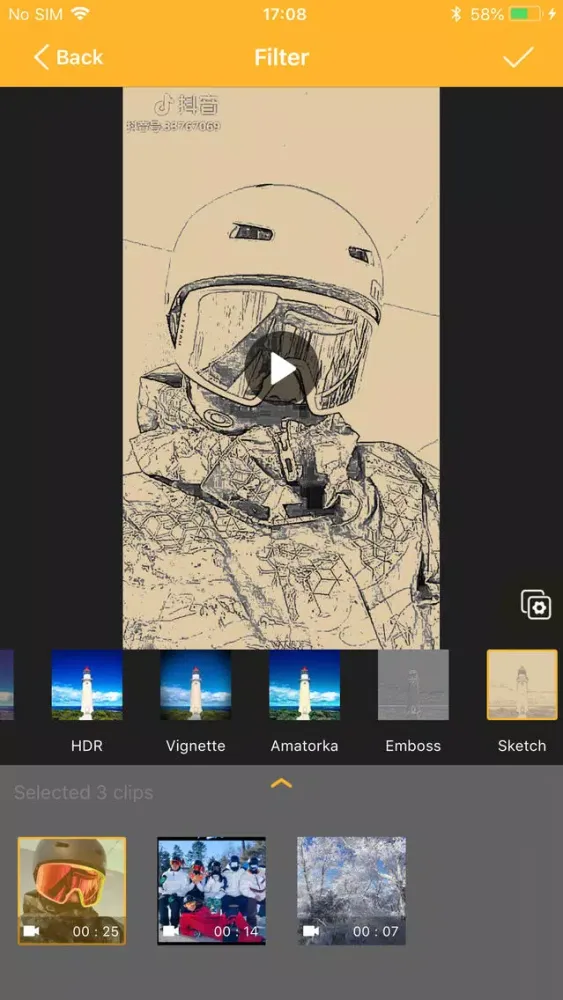Select the HDR filter thumbnail
Image resolution: width=563 pixels, height=1000 pixels.
87,685
